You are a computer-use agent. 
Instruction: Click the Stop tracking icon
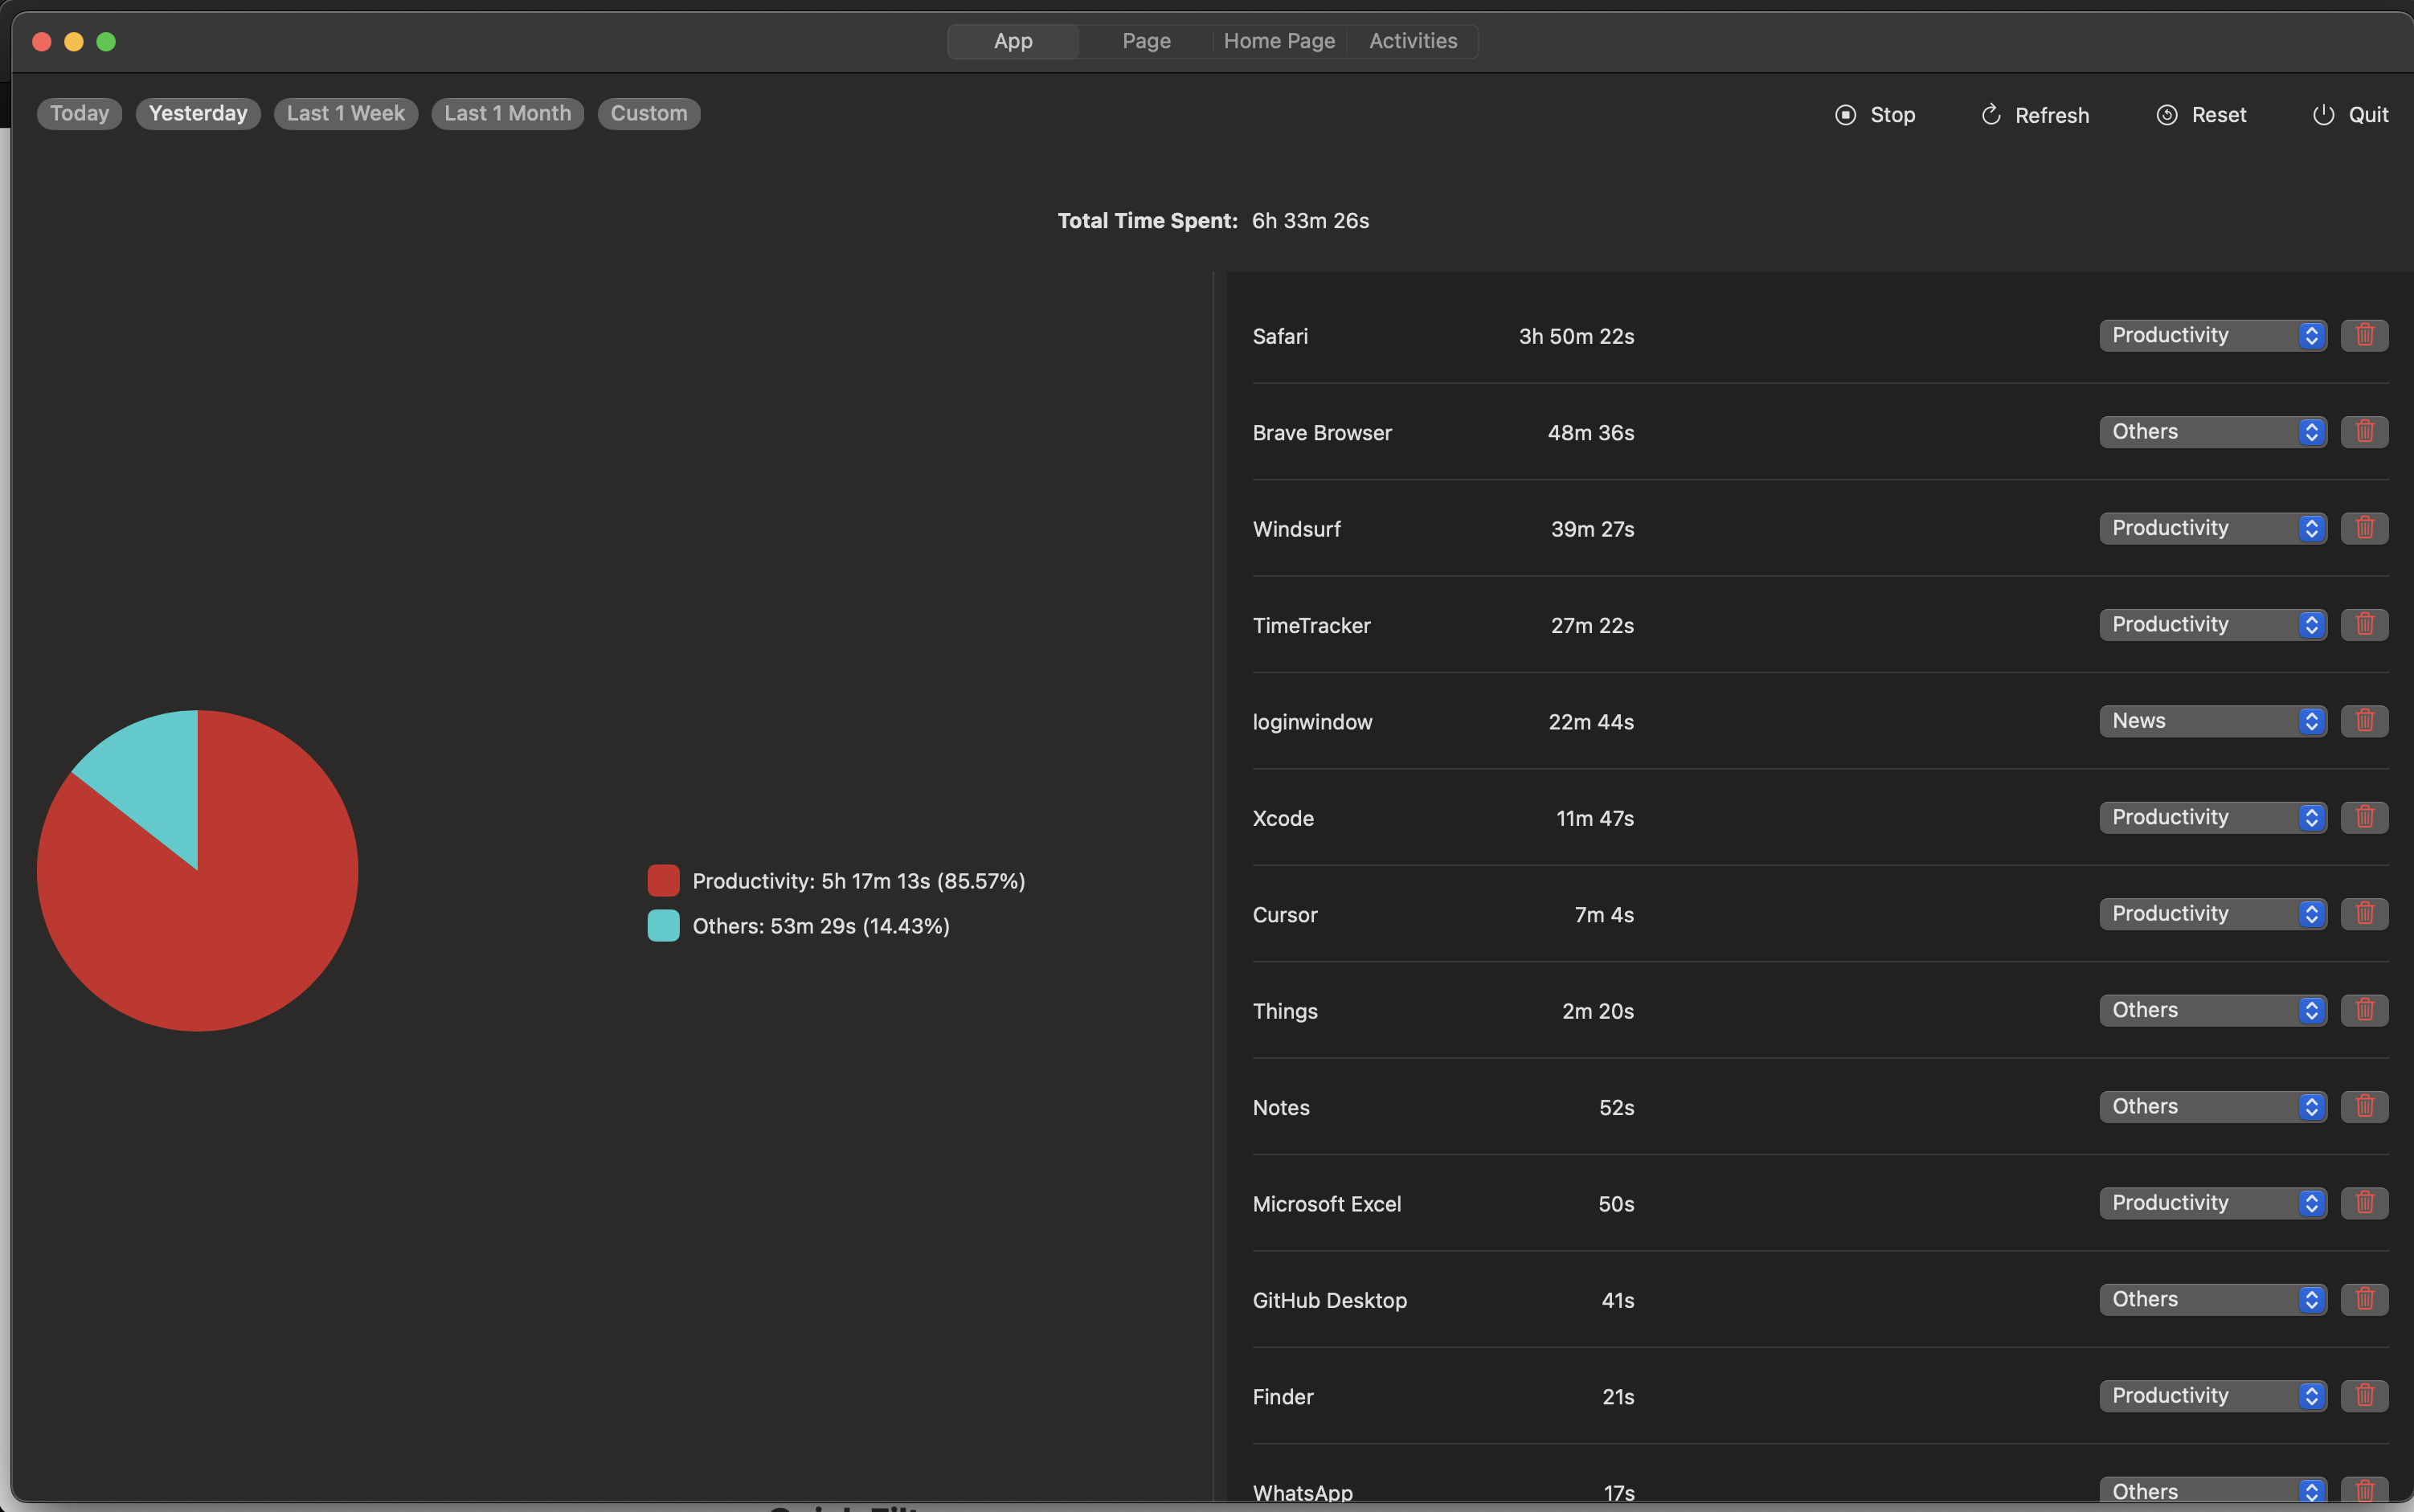pyautogui.click(x=1844, y=115)
